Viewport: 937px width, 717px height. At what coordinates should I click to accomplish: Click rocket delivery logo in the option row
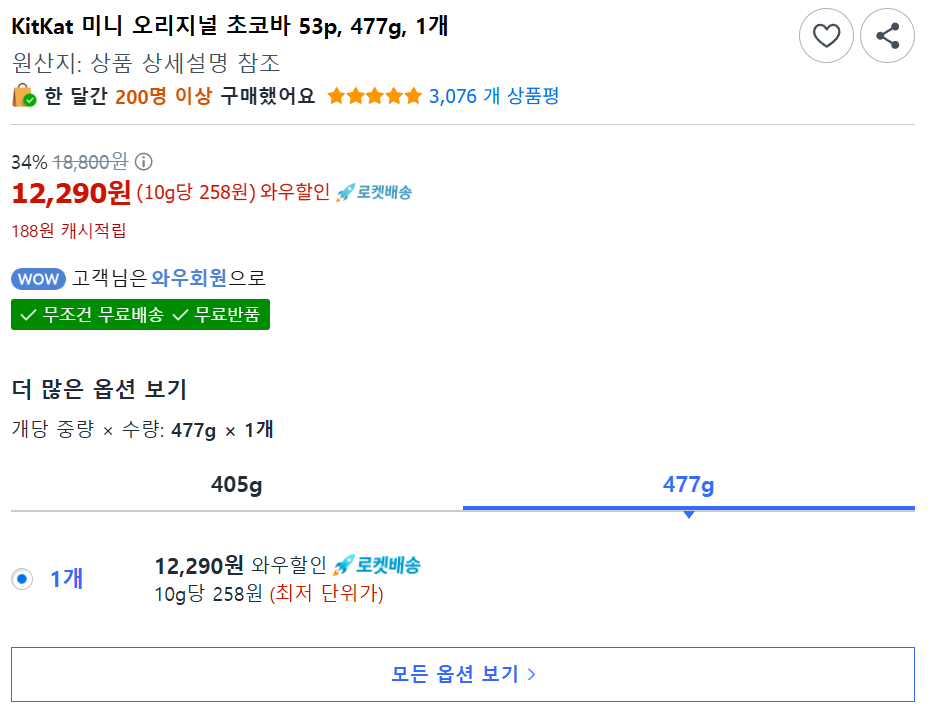point(376,565)
